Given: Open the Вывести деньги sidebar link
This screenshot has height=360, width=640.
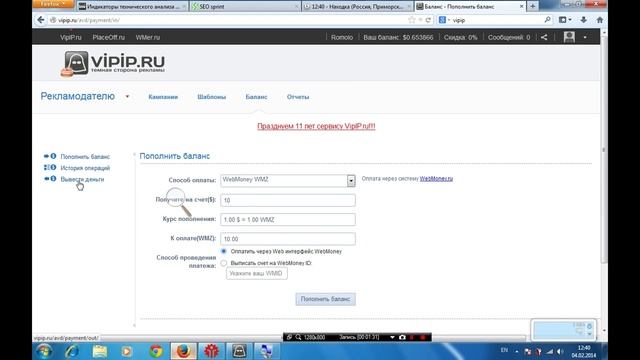Looking at the screenshot, I should tap(82, 179).
